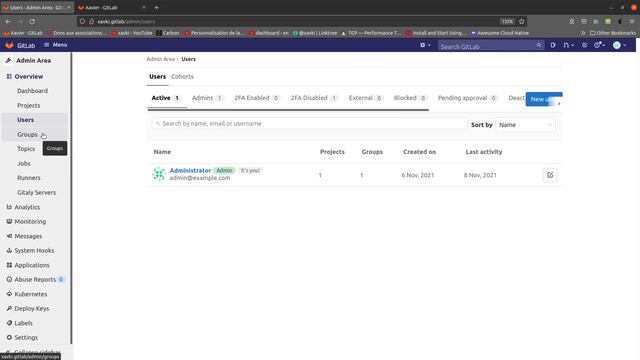This screenshot has width=640, height=360.
Task: Select the Blocked filter tab
Action: click(x=410, y=98)
